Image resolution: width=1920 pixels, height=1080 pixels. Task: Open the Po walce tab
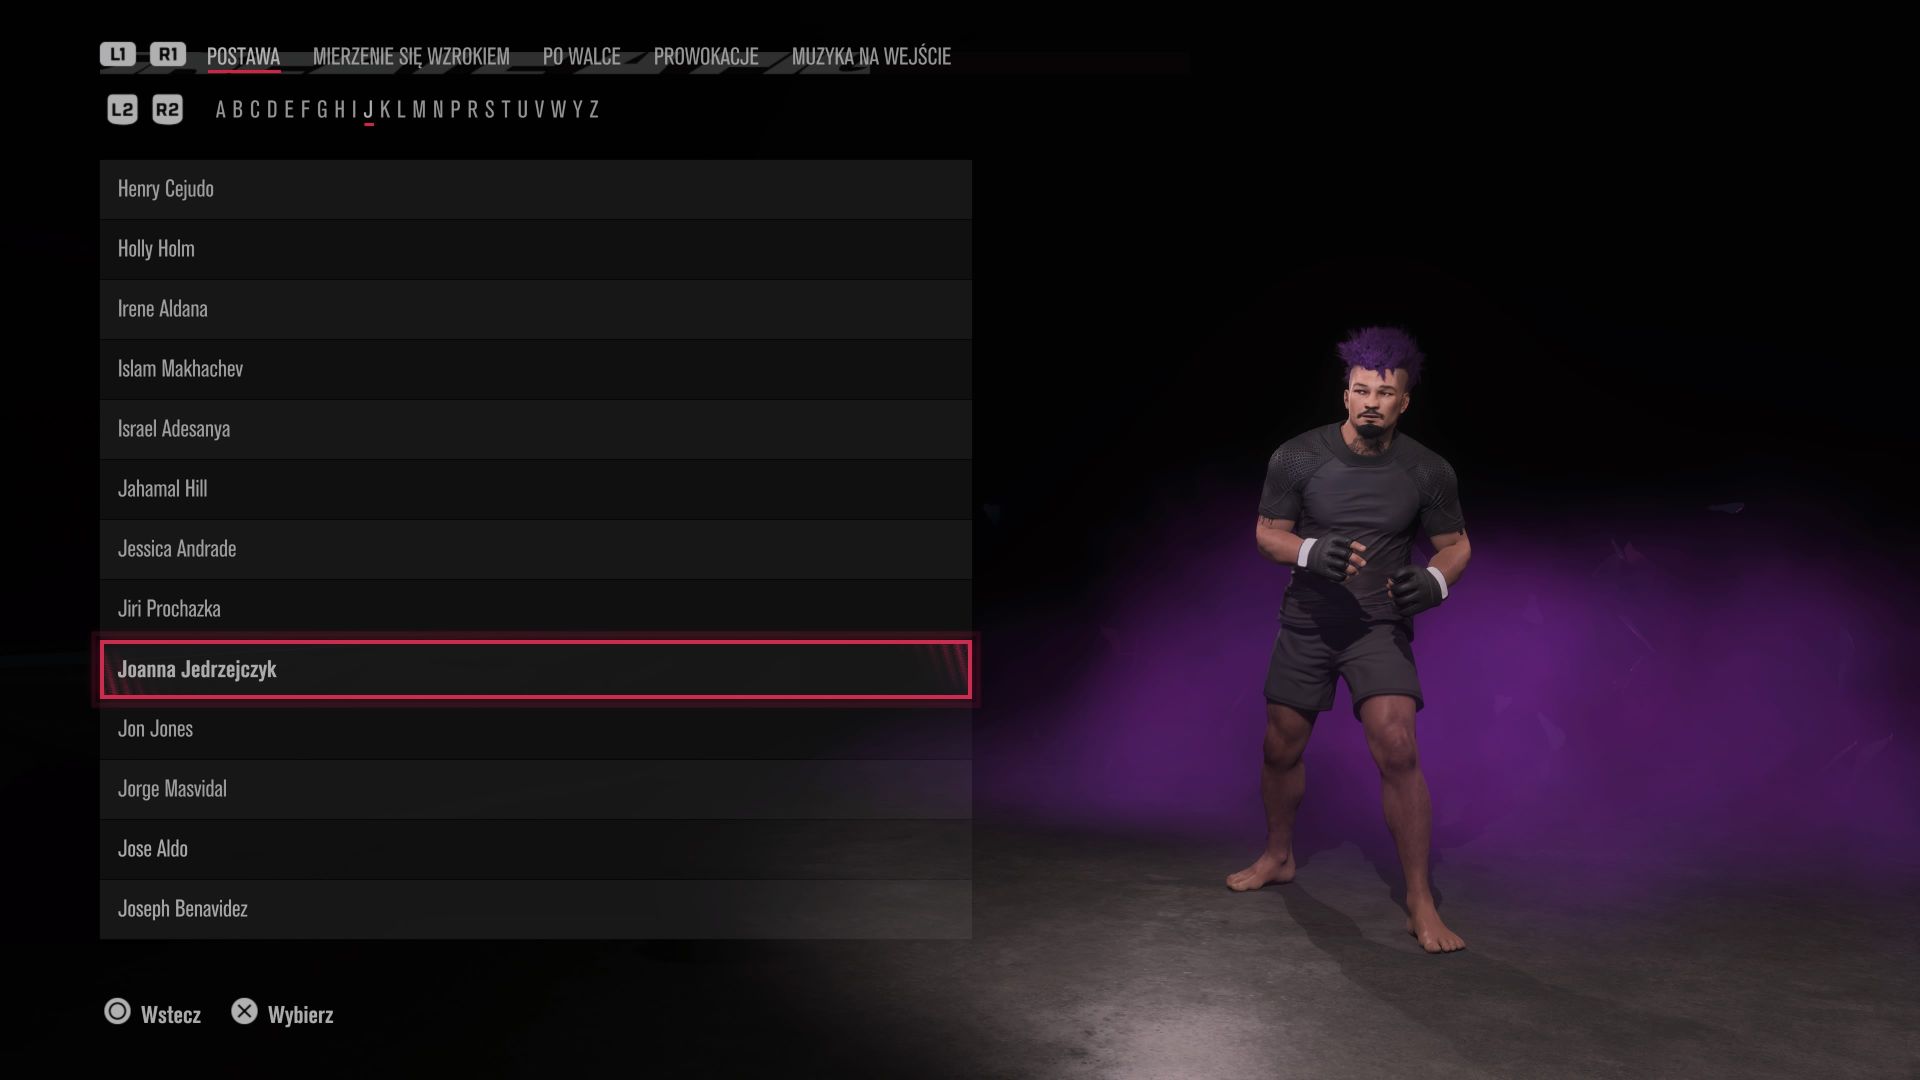coord(581,57)
